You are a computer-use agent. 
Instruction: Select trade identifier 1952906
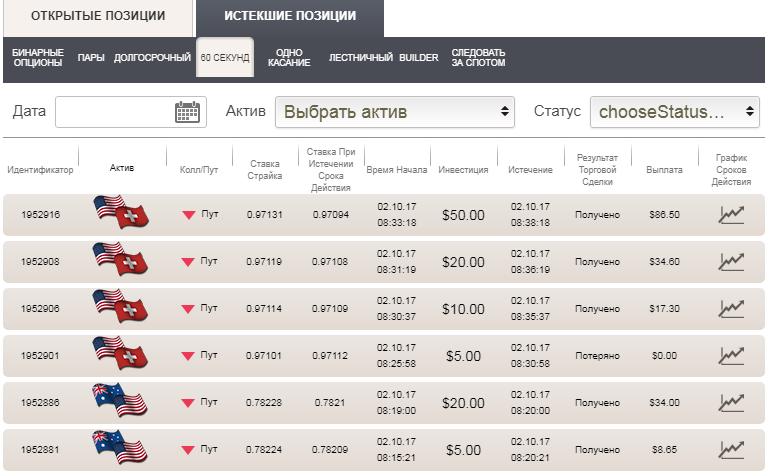(x=40, y=309)
